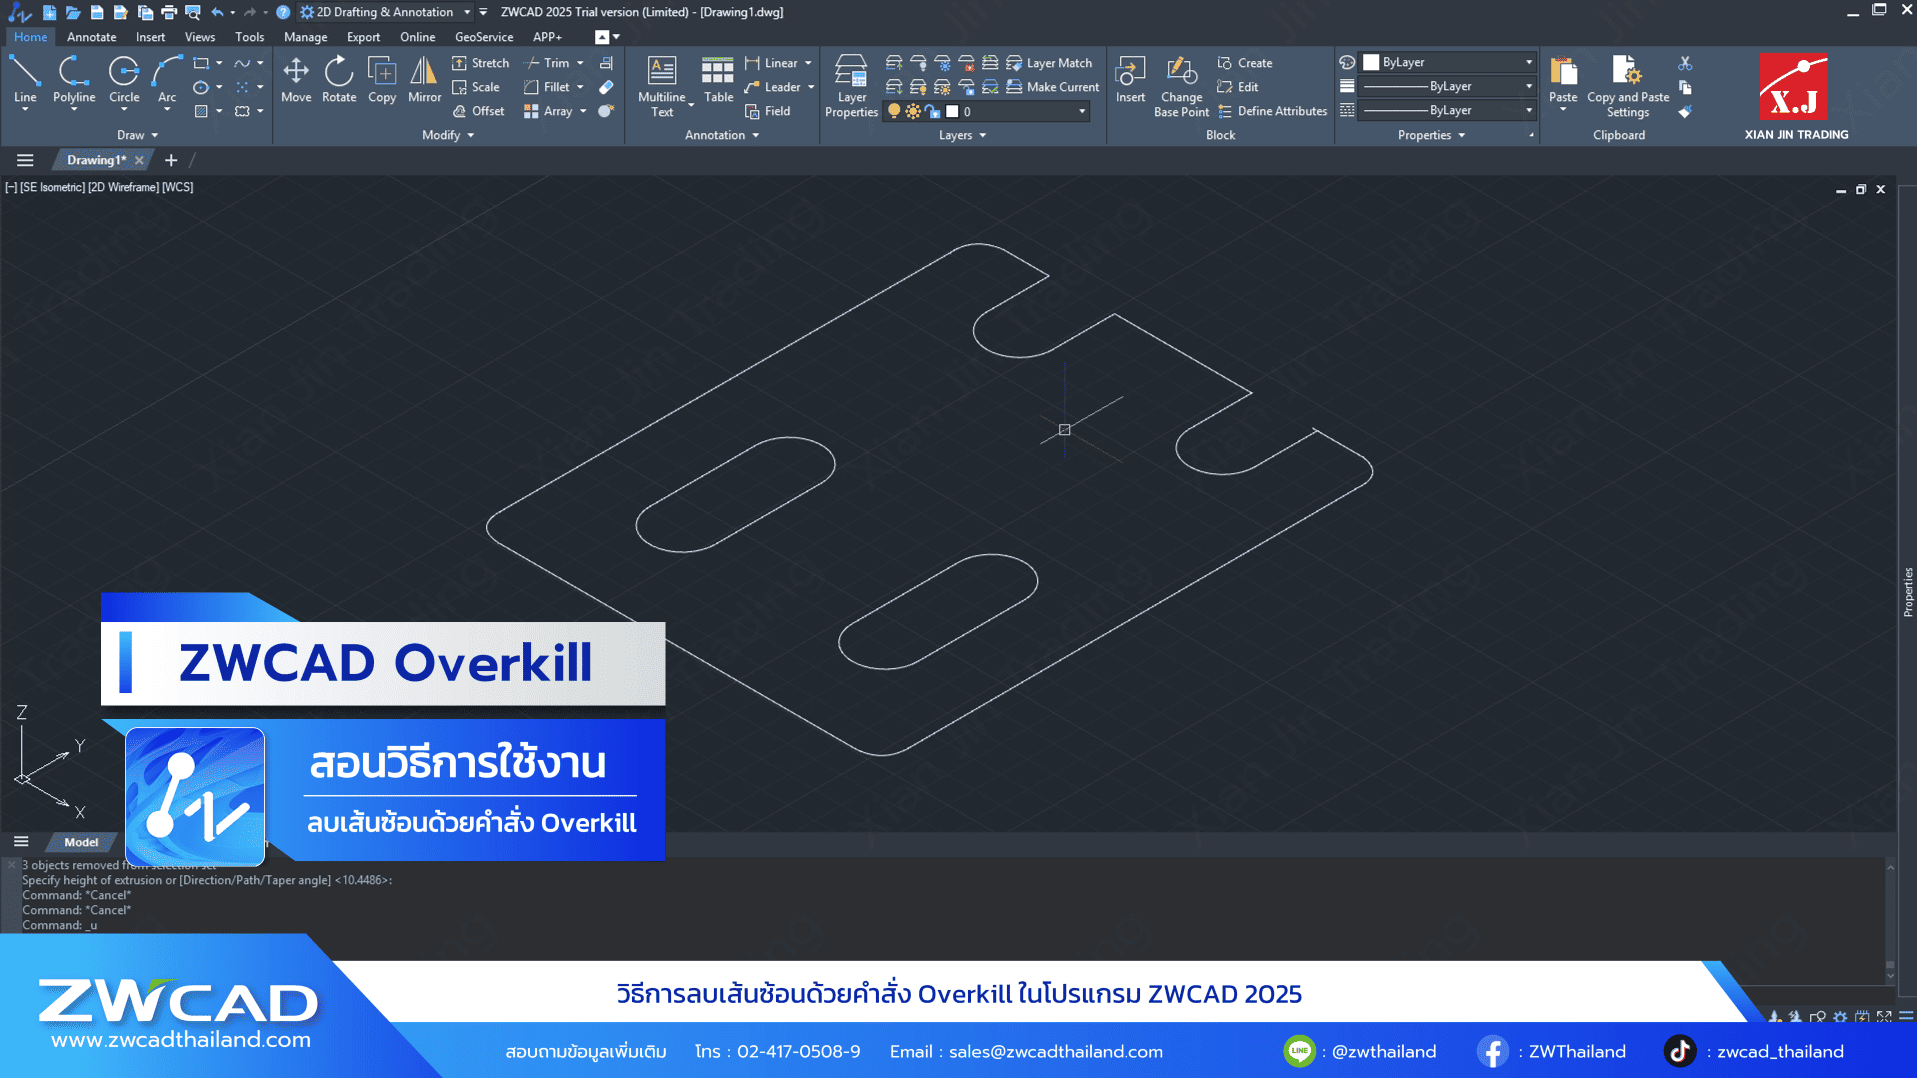Expand the Draw panel
Screen dimensions: 1917x1078
point(138,135)
